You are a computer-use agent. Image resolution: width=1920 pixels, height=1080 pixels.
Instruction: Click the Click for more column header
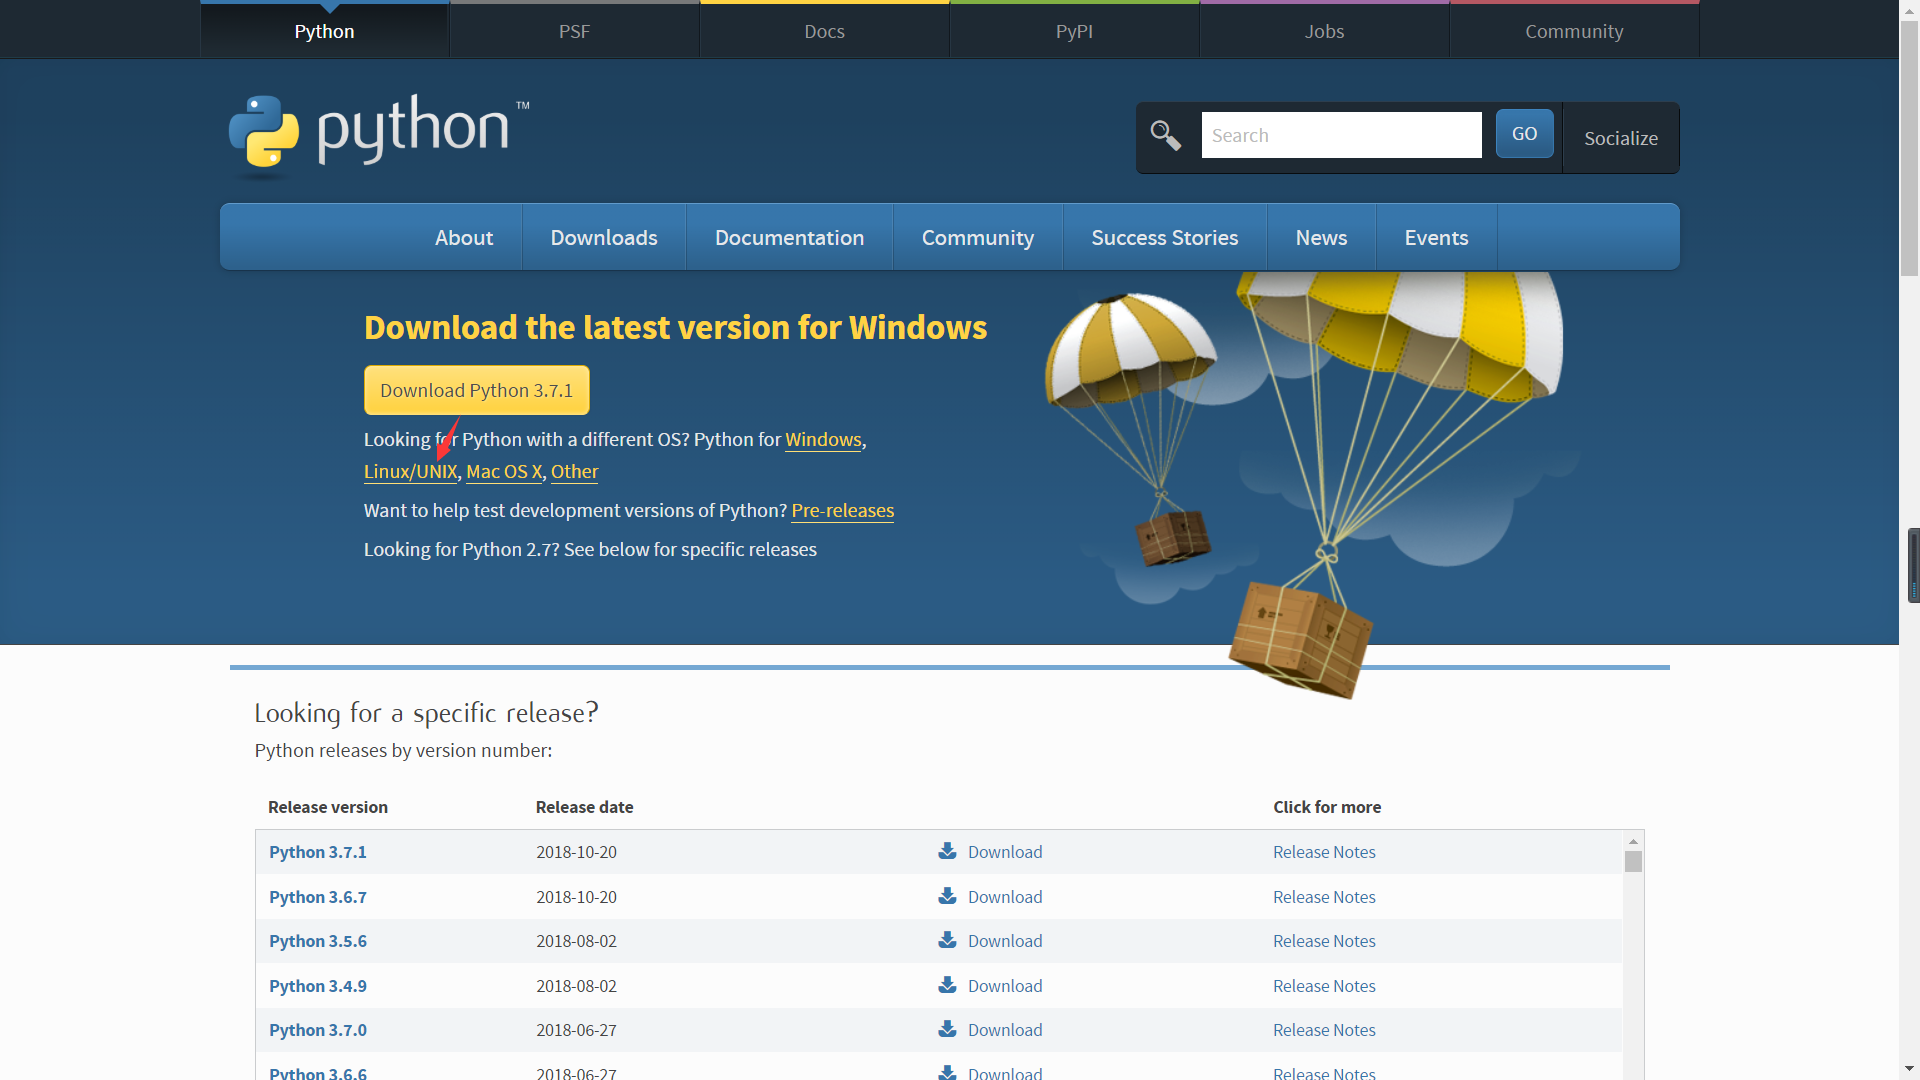click(x=1327, y=807)
